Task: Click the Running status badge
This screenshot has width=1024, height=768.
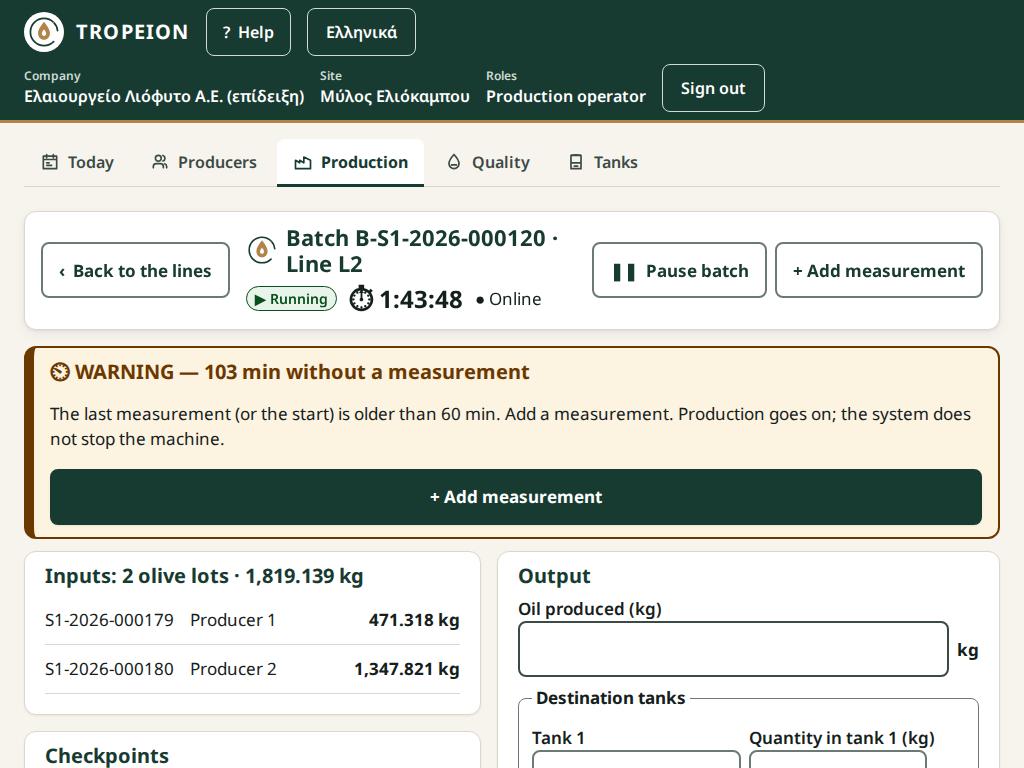Action: [x=291, y=299]
